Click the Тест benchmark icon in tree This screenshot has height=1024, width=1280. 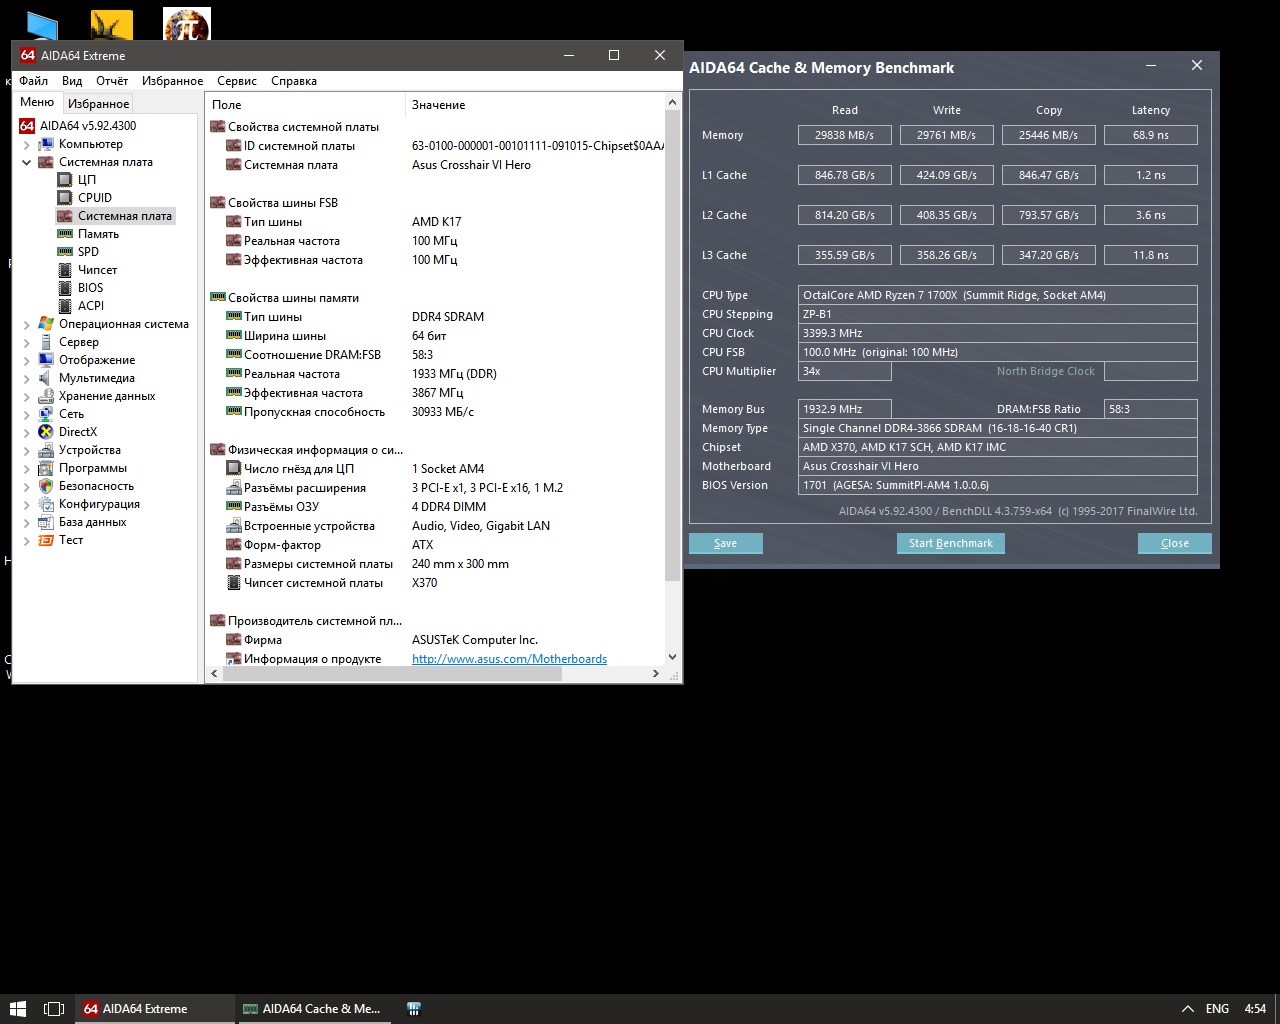coord(46,540)
